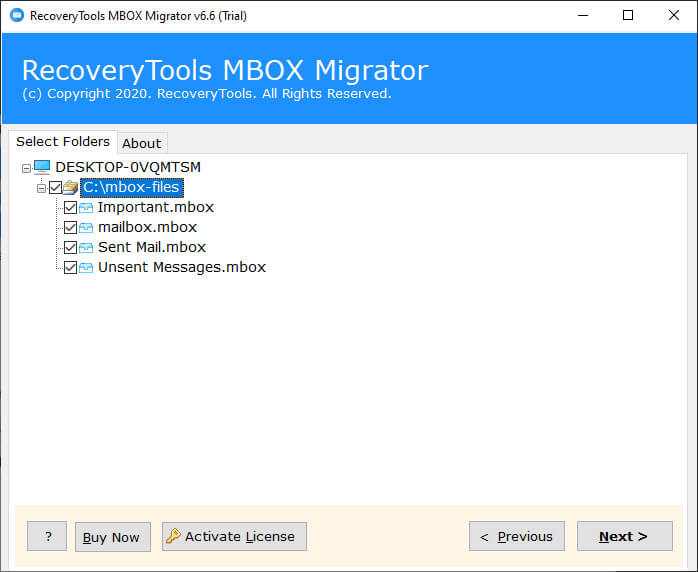The height and width of the screenshot is (572, 698).
Task: Collapse the C:\mbox-files tree node
Action: click(41, 188)
